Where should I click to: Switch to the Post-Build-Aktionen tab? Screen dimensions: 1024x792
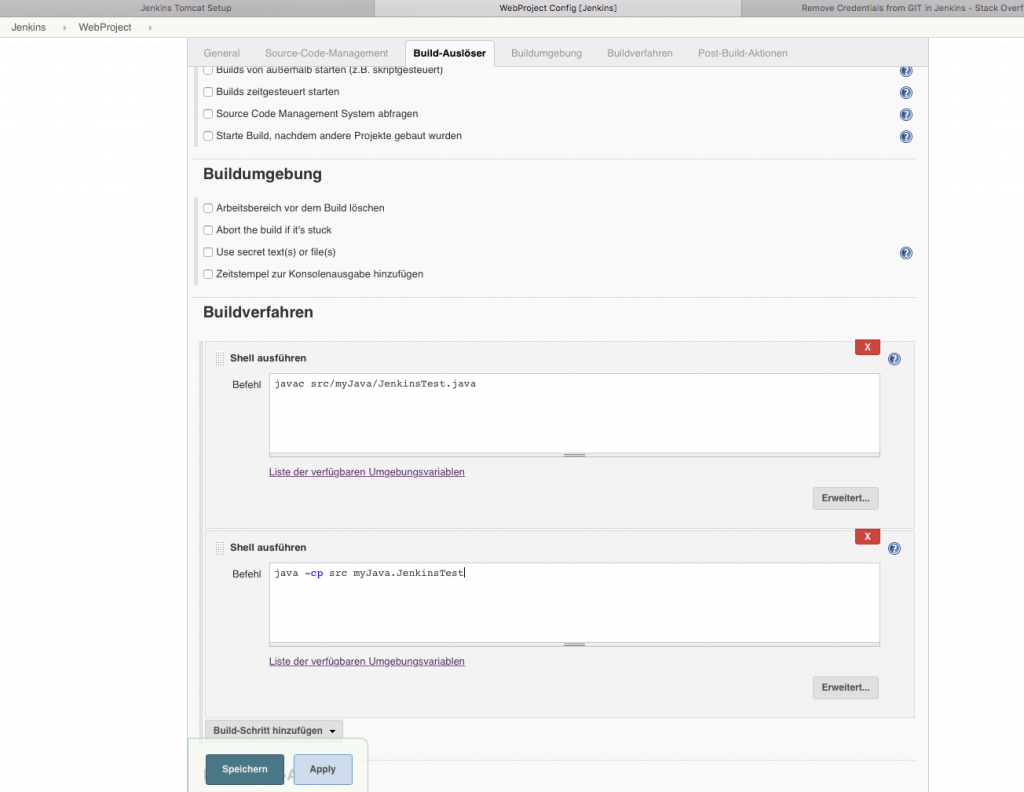(x=743, y=53)
